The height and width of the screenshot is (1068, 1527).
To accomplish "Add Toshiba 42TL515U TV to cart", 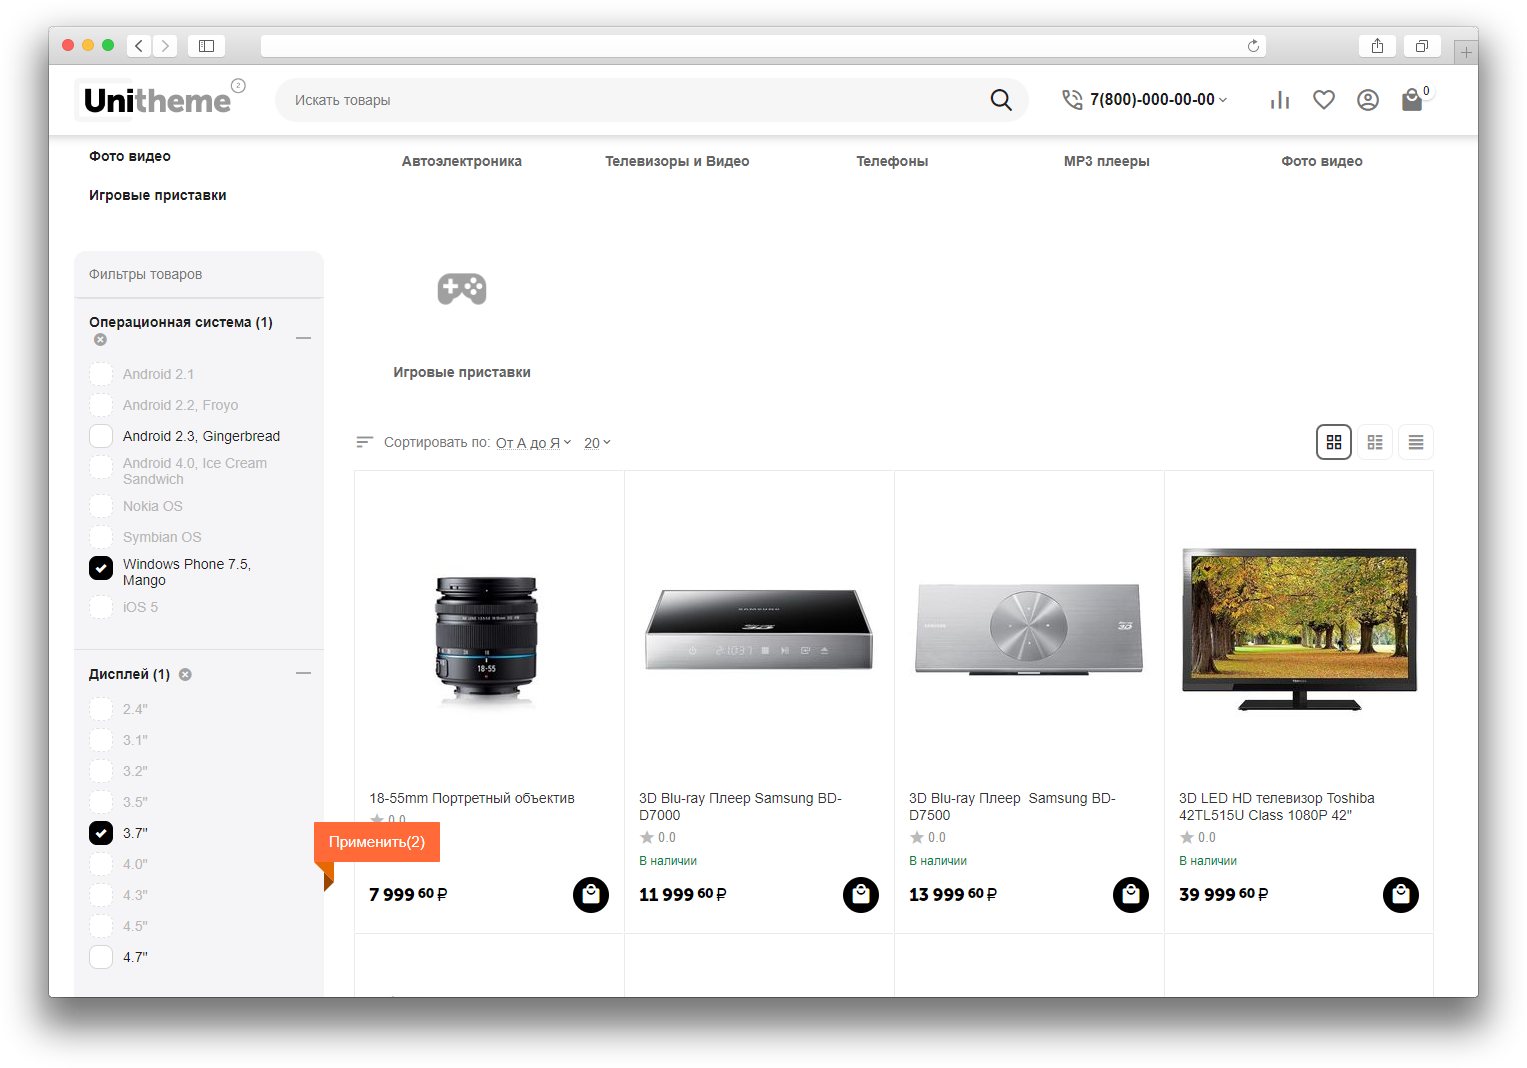I will click(1401, 895).
